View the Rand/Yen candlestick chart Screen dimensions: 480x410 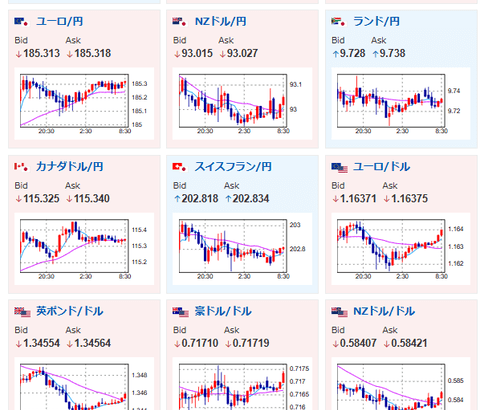coord(401,104)
